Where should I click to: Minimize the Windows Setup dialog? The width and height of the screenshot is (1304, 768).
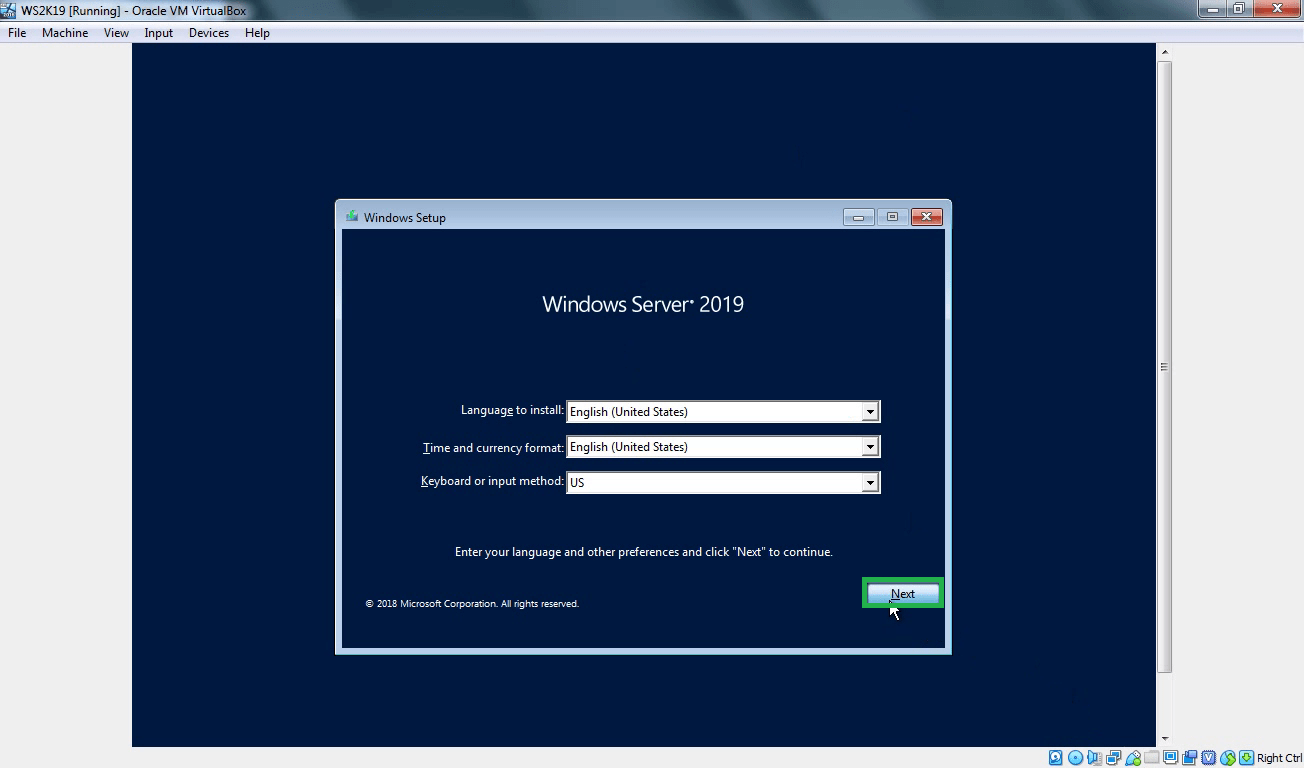tap(858, 217)
